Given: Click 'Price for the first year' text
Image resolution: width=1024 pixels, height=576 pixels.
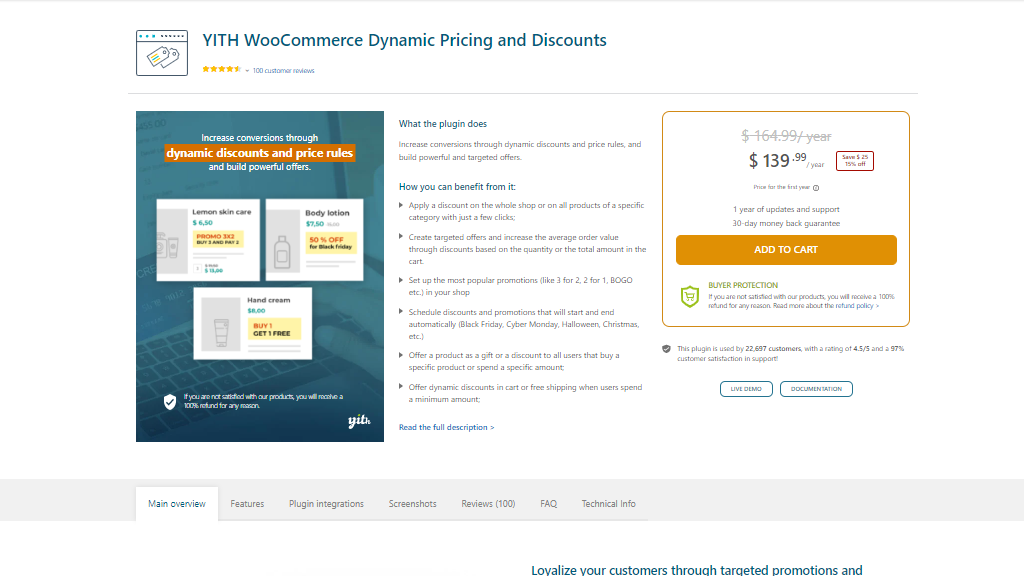Looking at the screenshot, I should [x=781, y=187].
